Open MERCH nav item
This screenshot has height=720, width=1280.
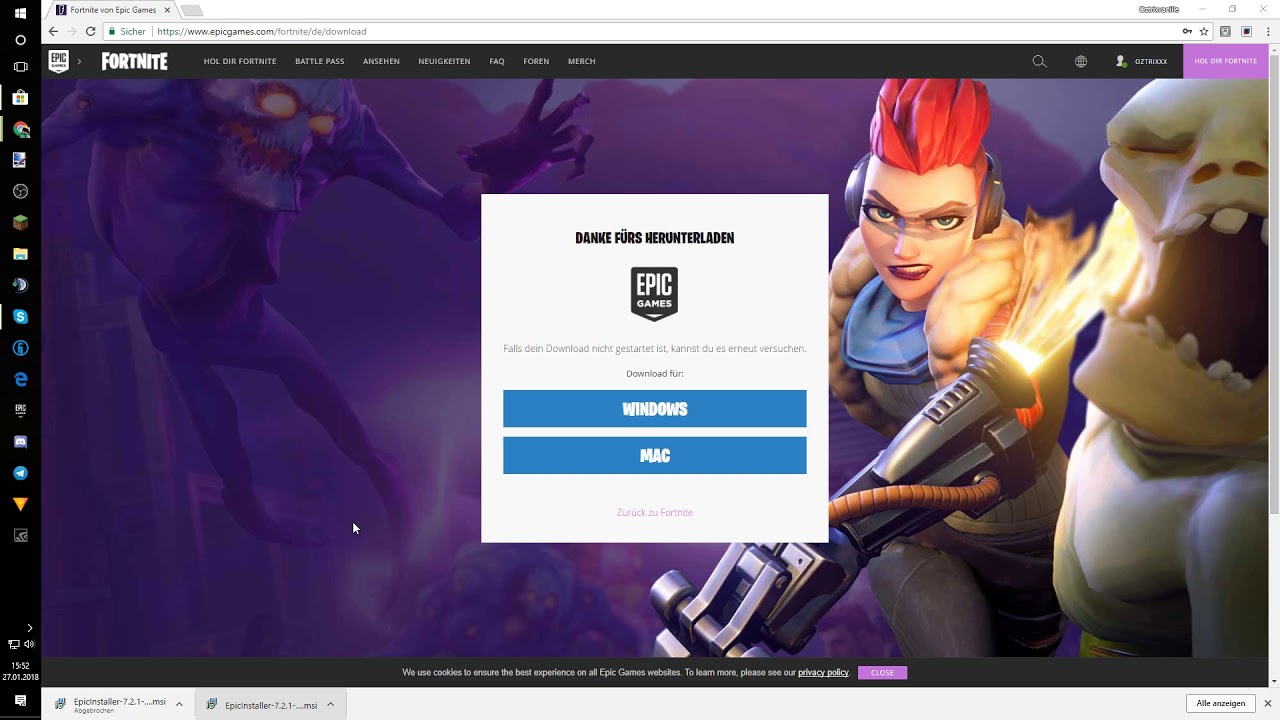581,61
